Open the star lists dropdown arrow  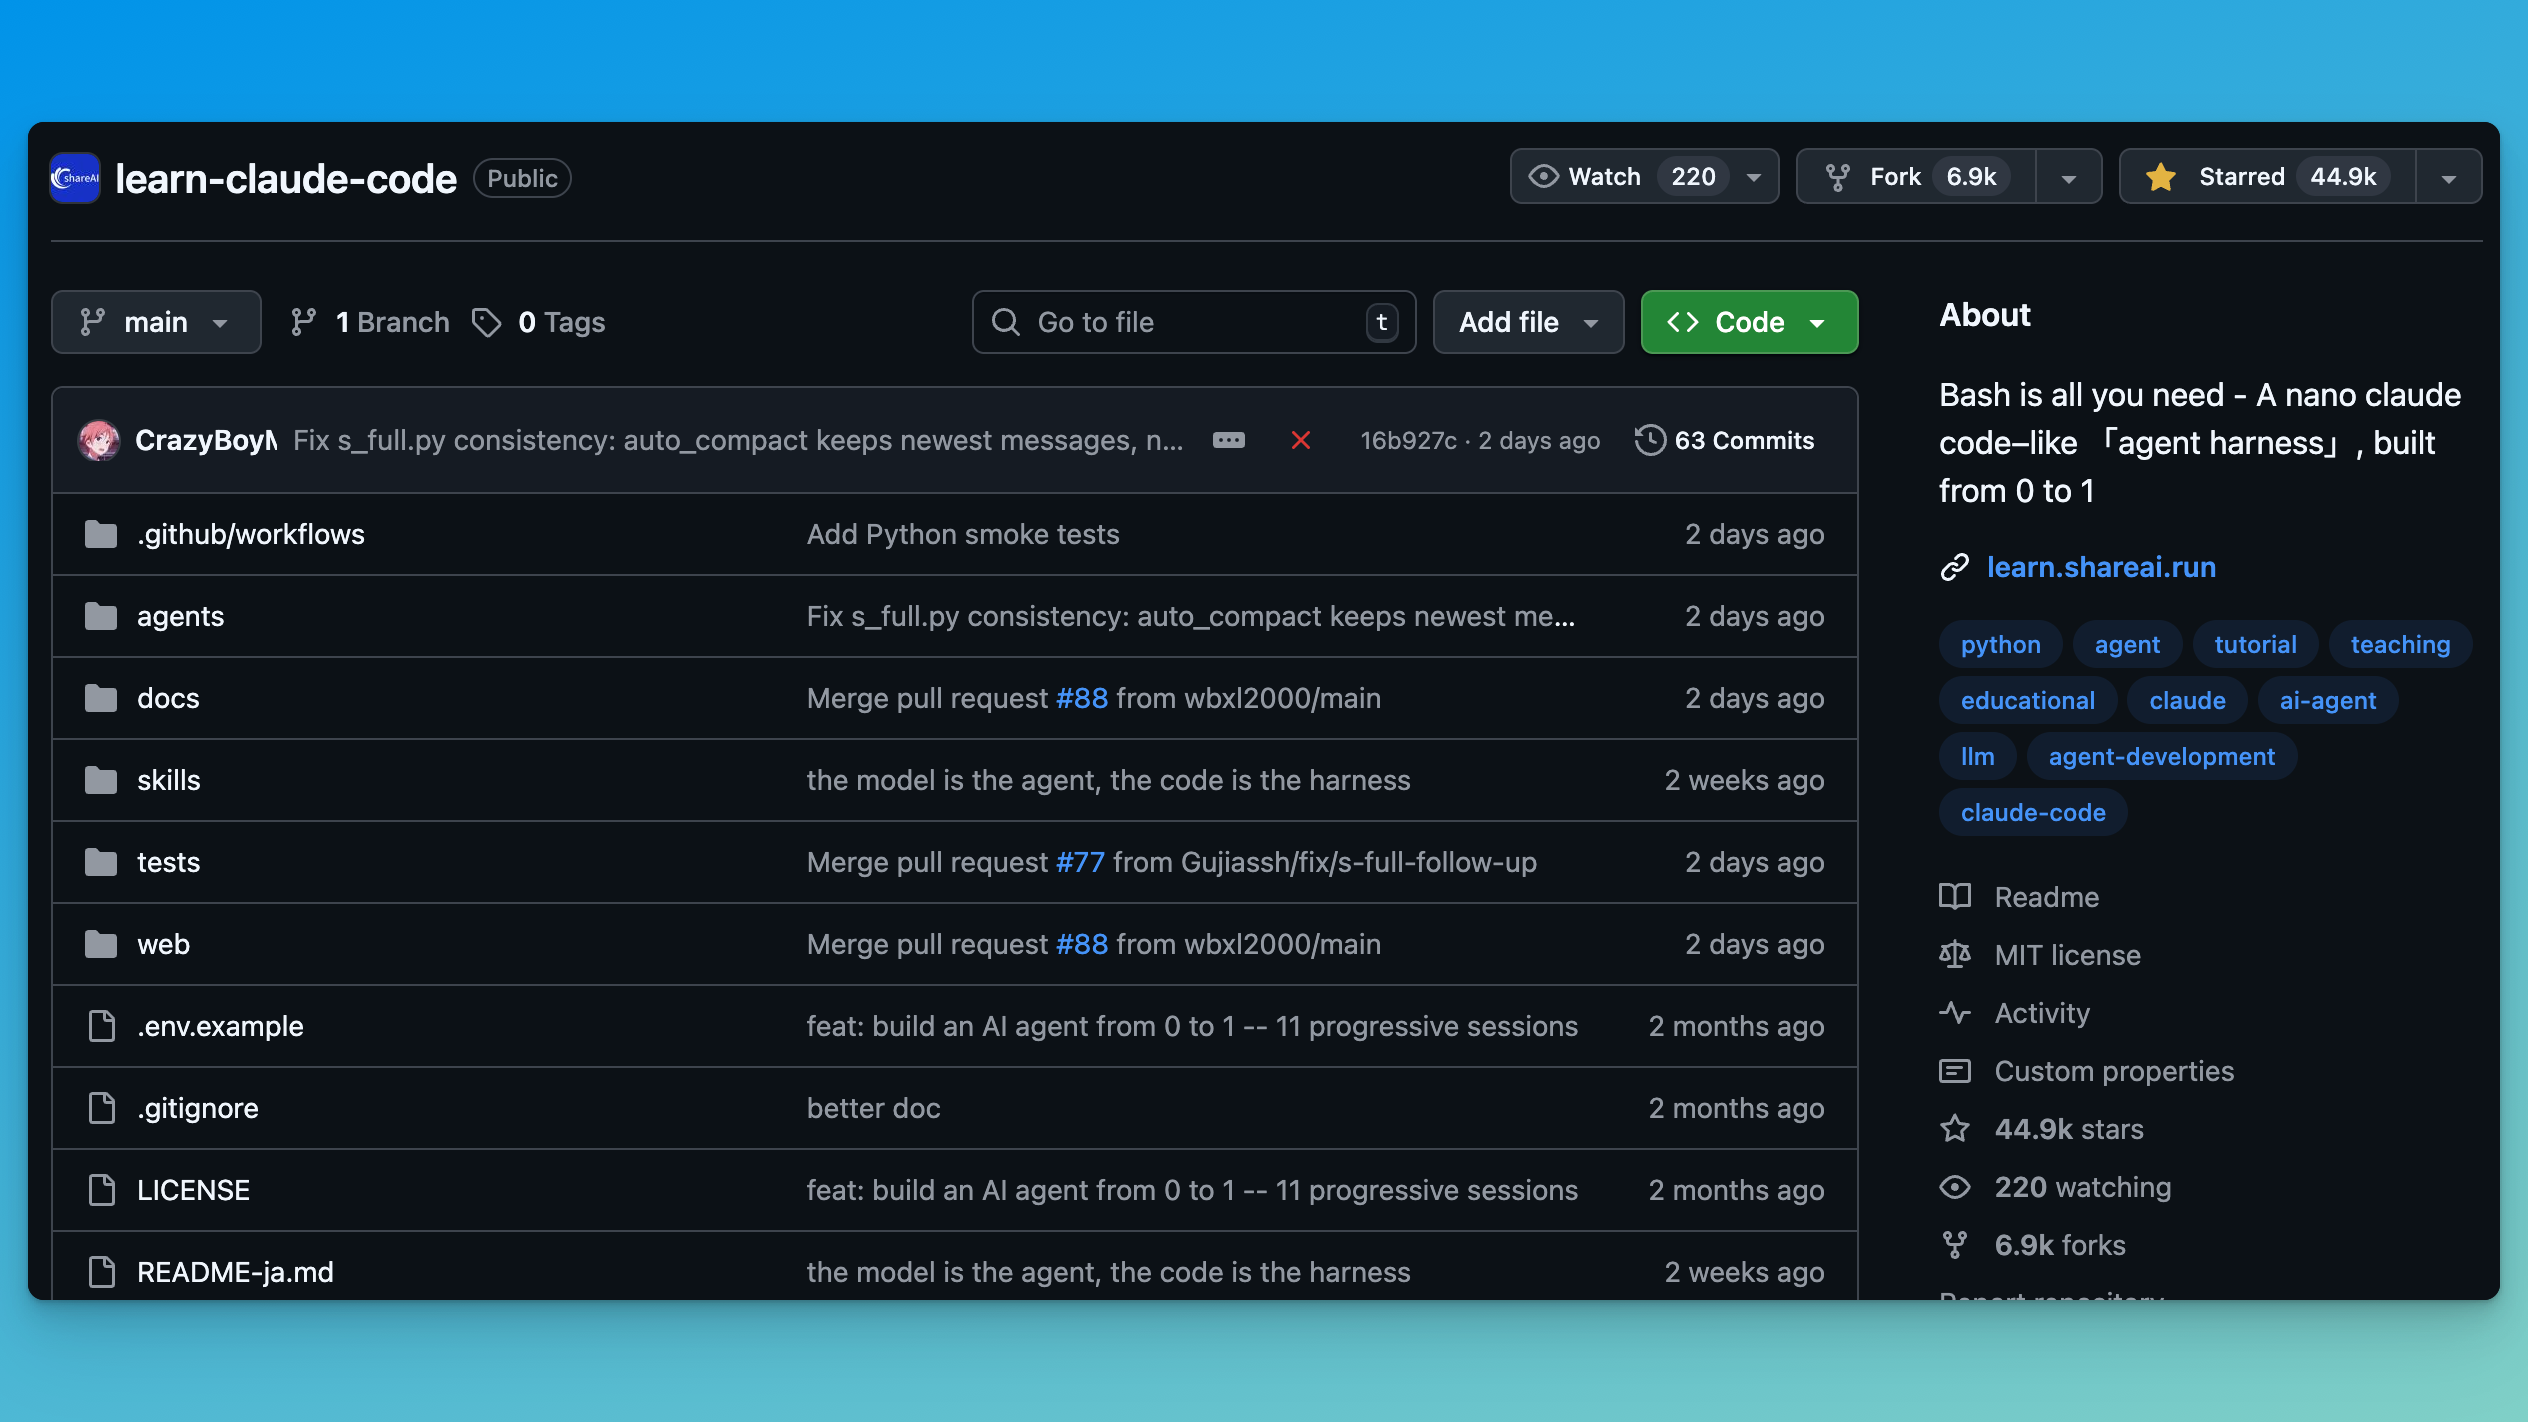pyautogui.click(x=2448, y=178)
